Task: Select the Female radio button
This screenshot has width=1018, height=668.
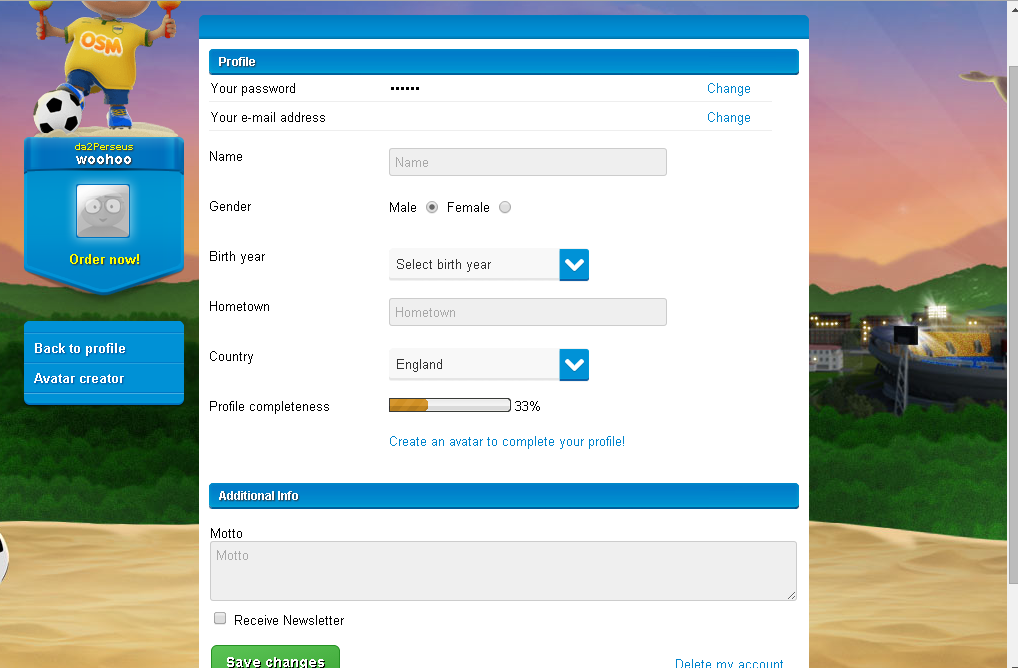Action: [504, 207]
